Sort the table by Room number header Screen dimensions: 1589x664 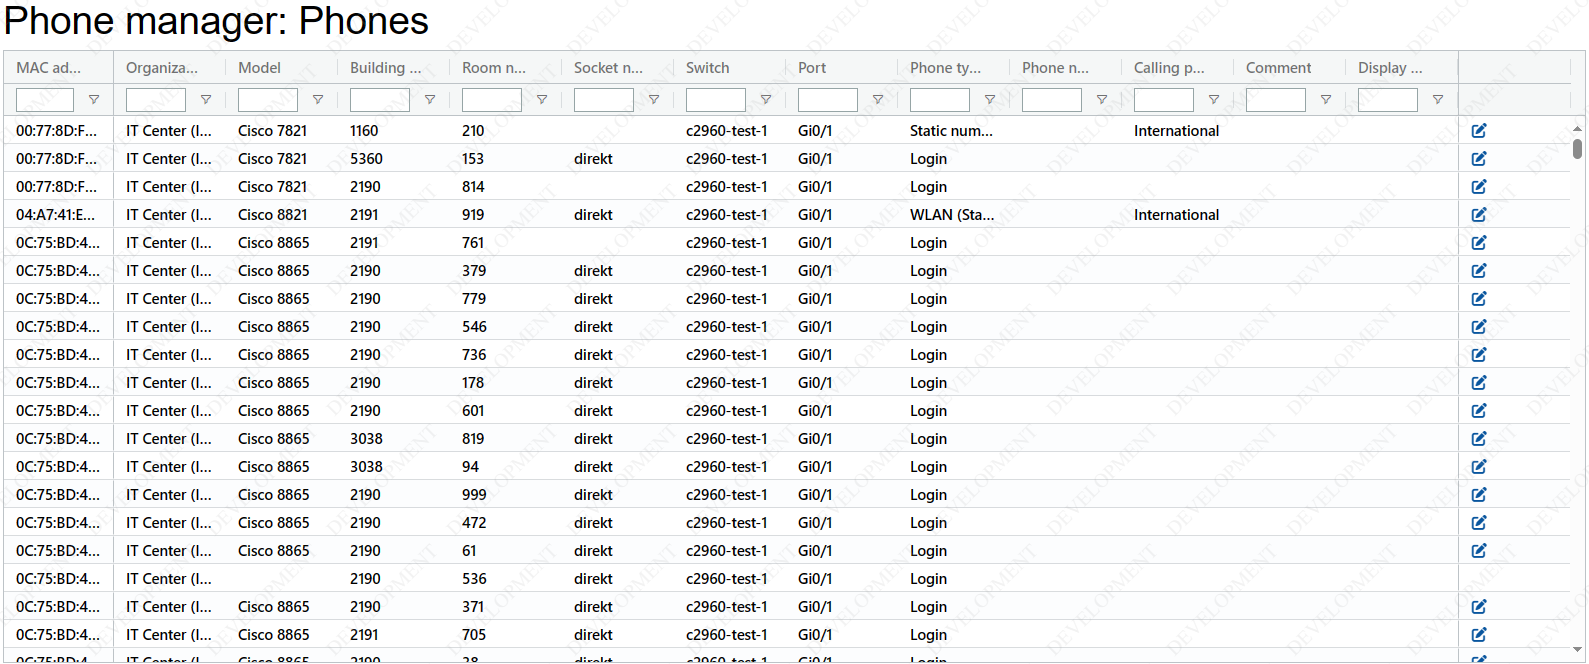point(494,68)
